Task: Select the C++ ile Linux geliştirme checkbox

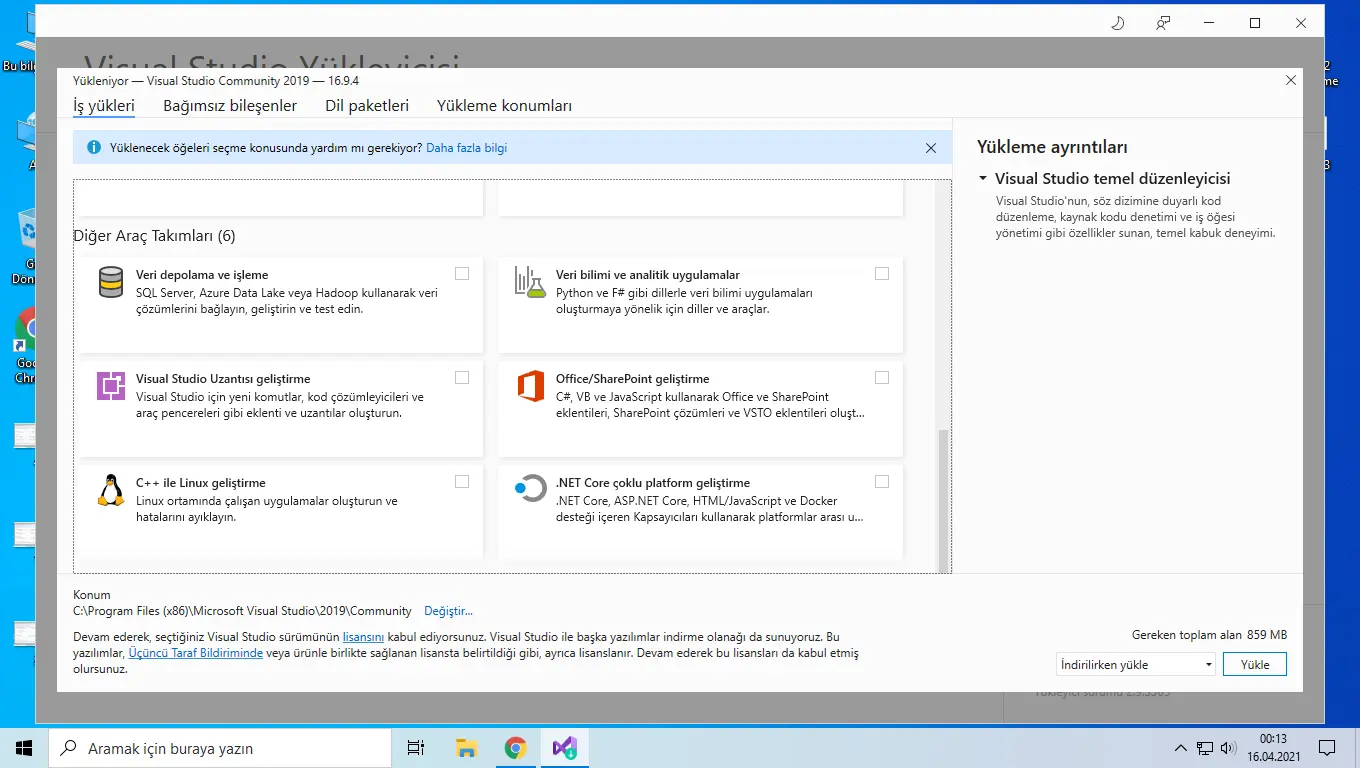Action: (x=461, y=481)
